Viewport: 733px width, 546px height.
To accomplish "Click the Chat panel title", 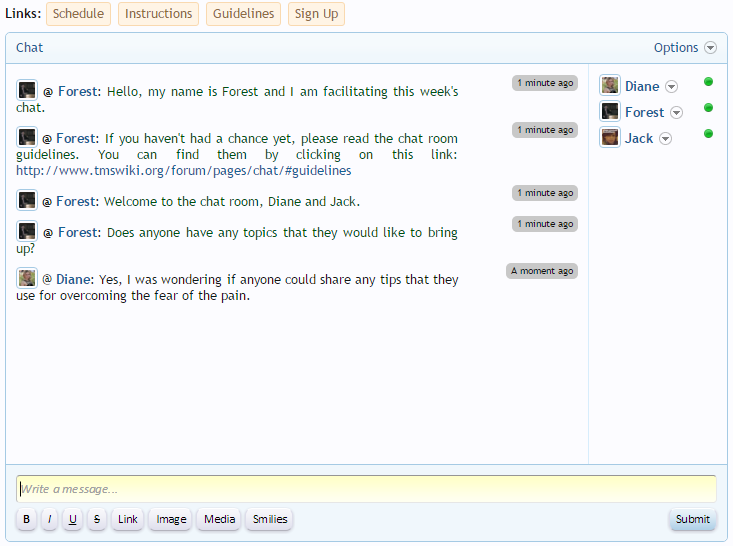I will (29, 48).
